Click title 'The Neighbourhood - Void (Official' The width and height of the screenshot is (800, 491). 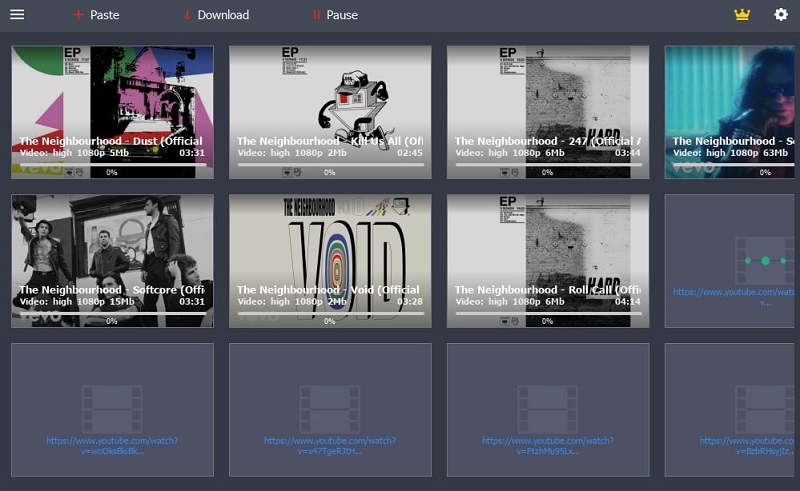click(x=328, y=290)
